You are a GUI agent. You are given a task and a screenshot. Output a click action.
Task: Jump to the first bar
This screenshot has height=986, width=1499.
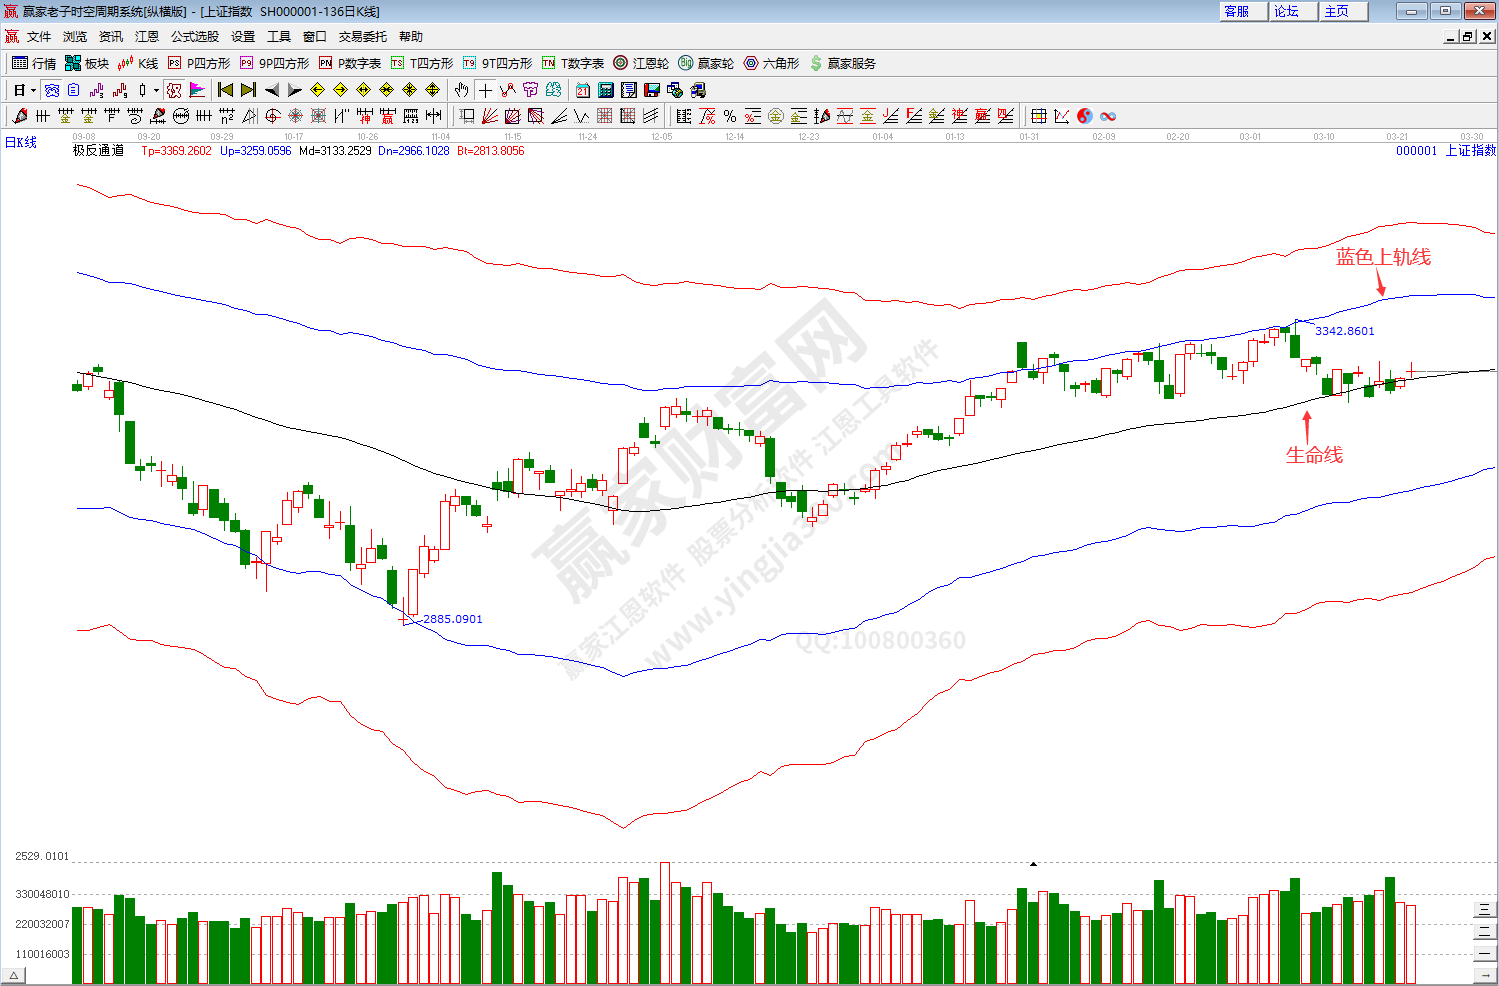coord(225,90)
